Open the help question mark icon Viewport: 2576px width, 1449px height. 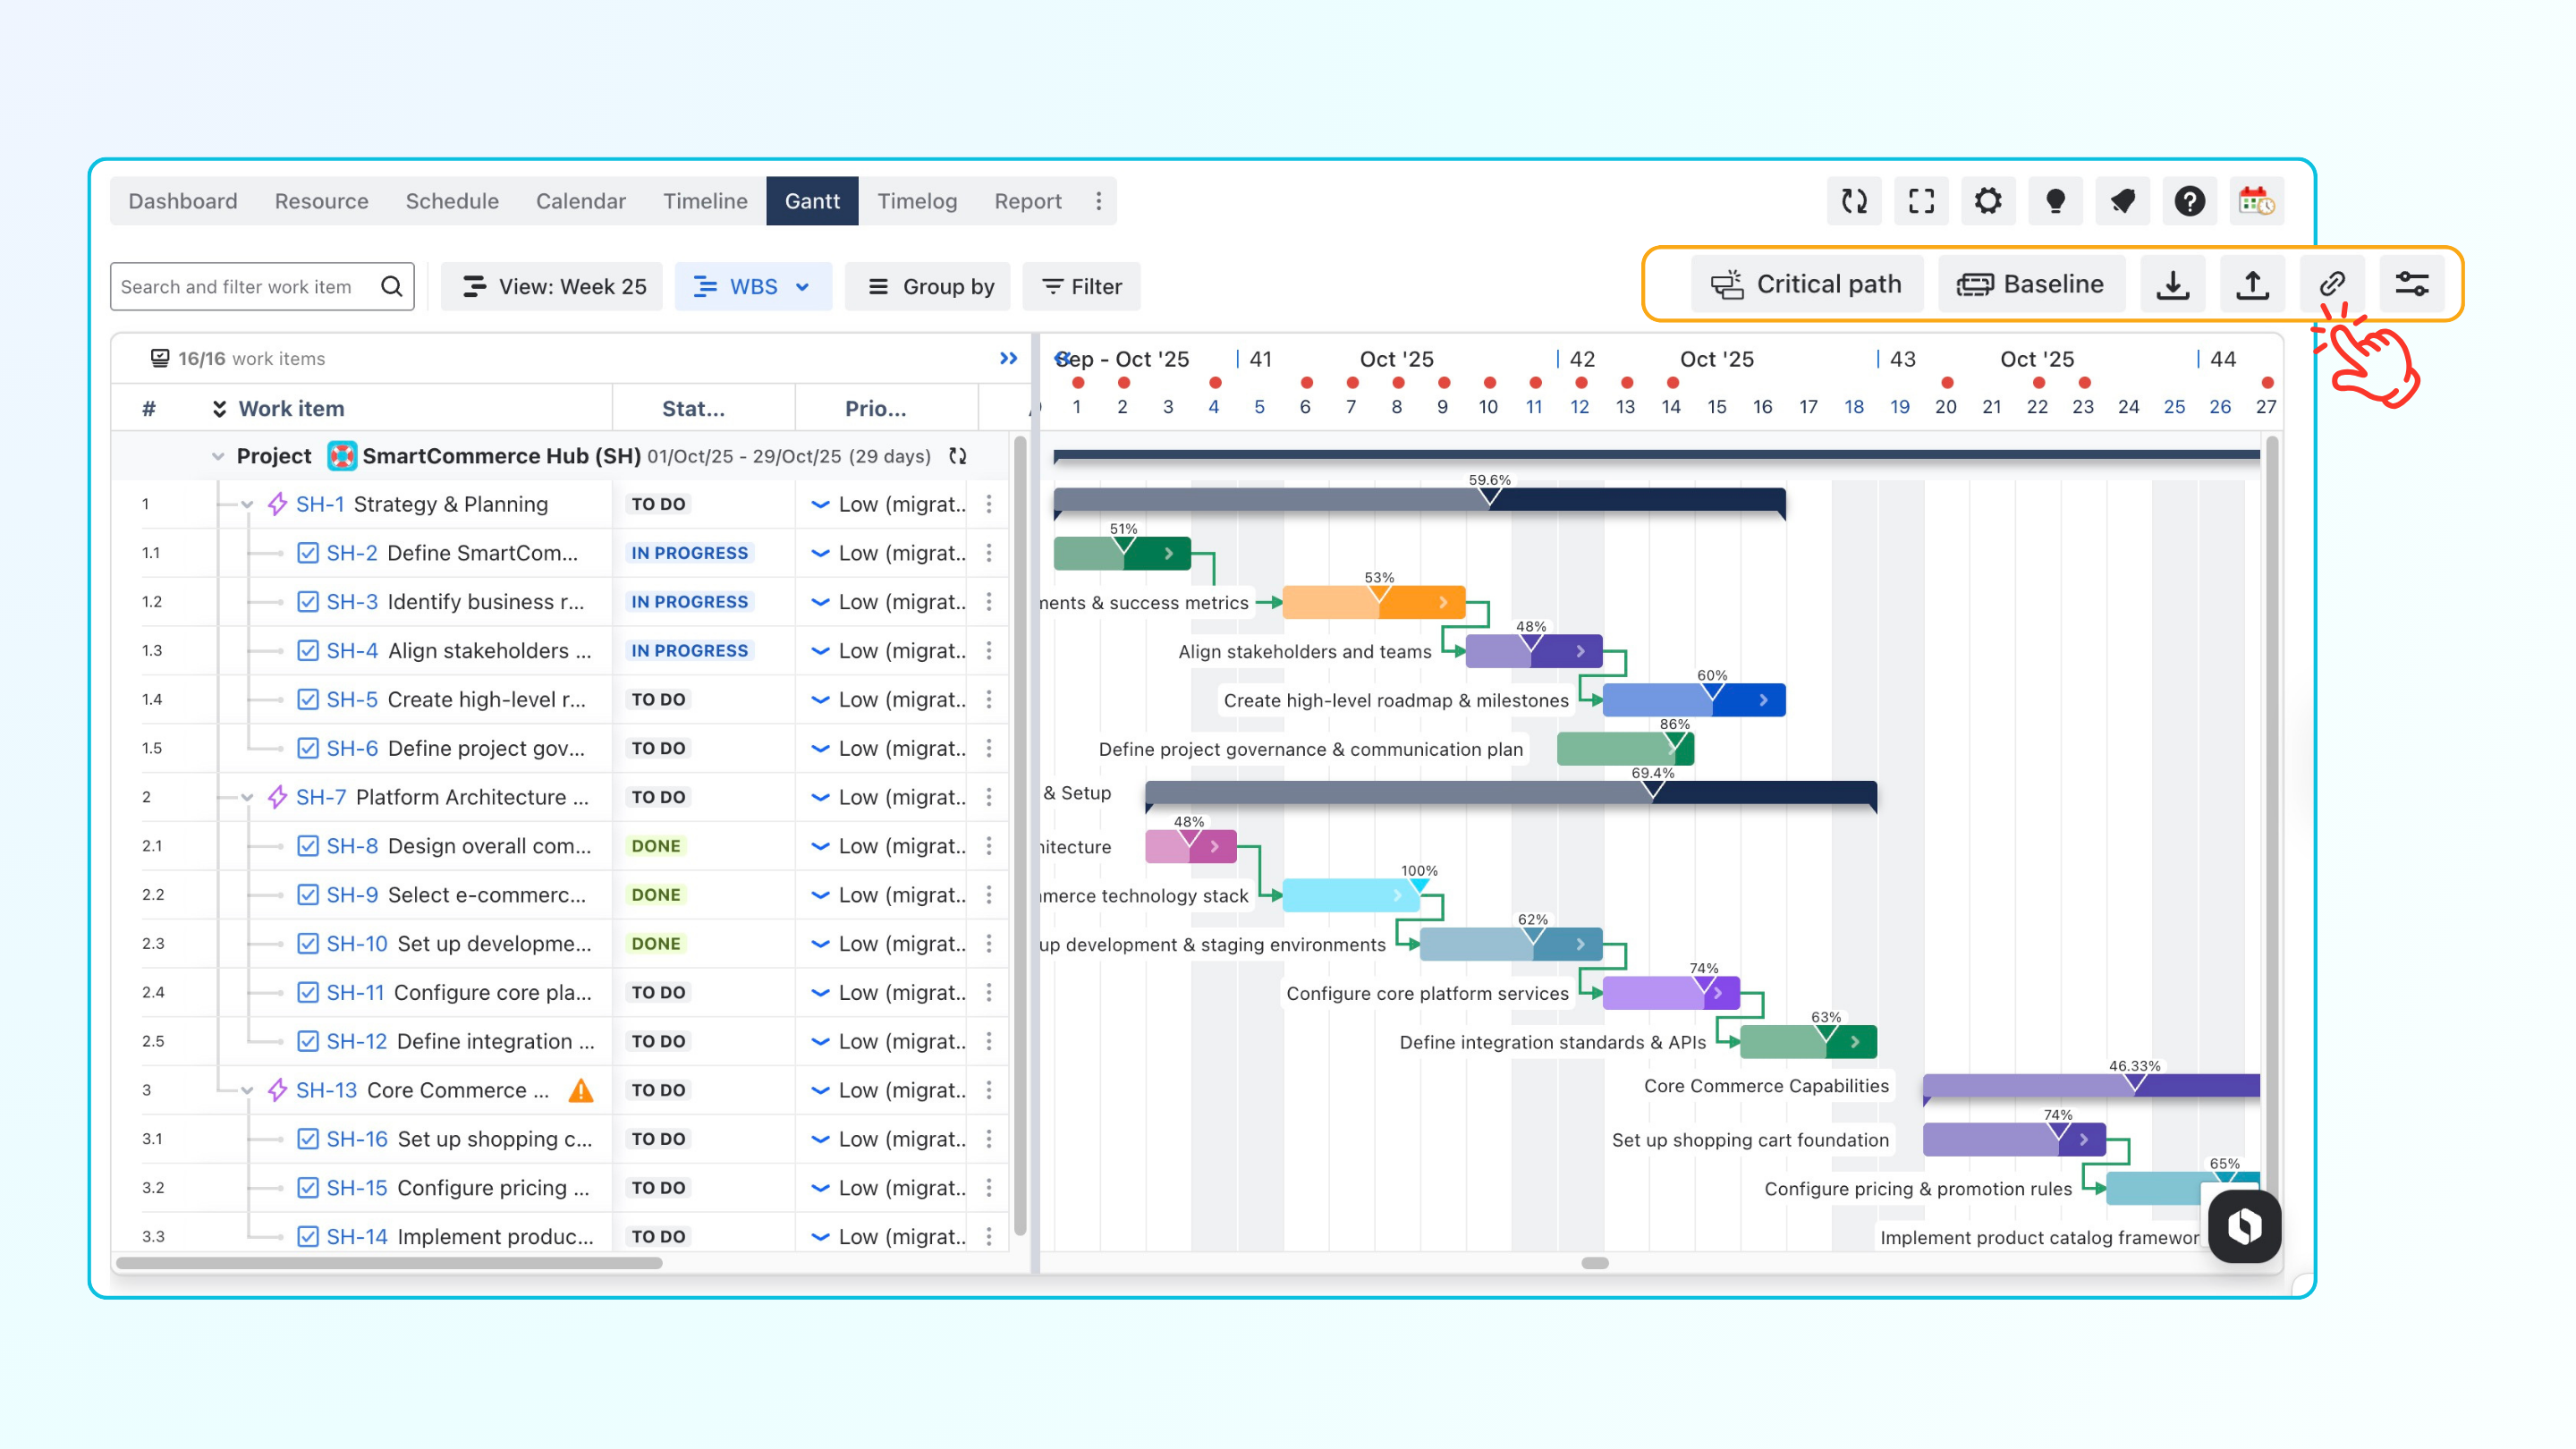click(2189, 201)
